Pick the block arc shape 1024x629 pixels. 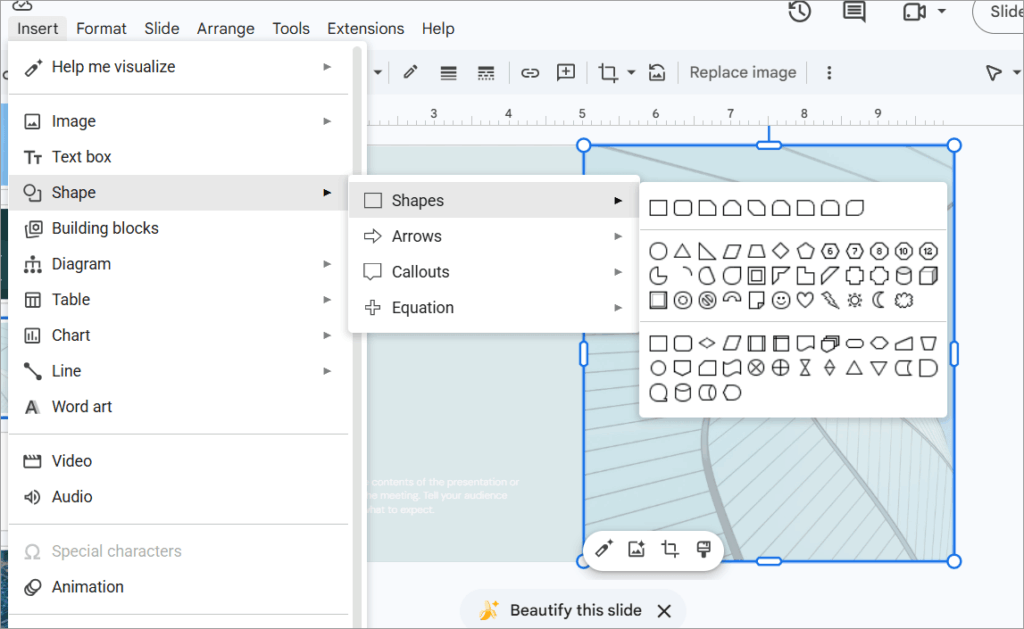[731, 298]
